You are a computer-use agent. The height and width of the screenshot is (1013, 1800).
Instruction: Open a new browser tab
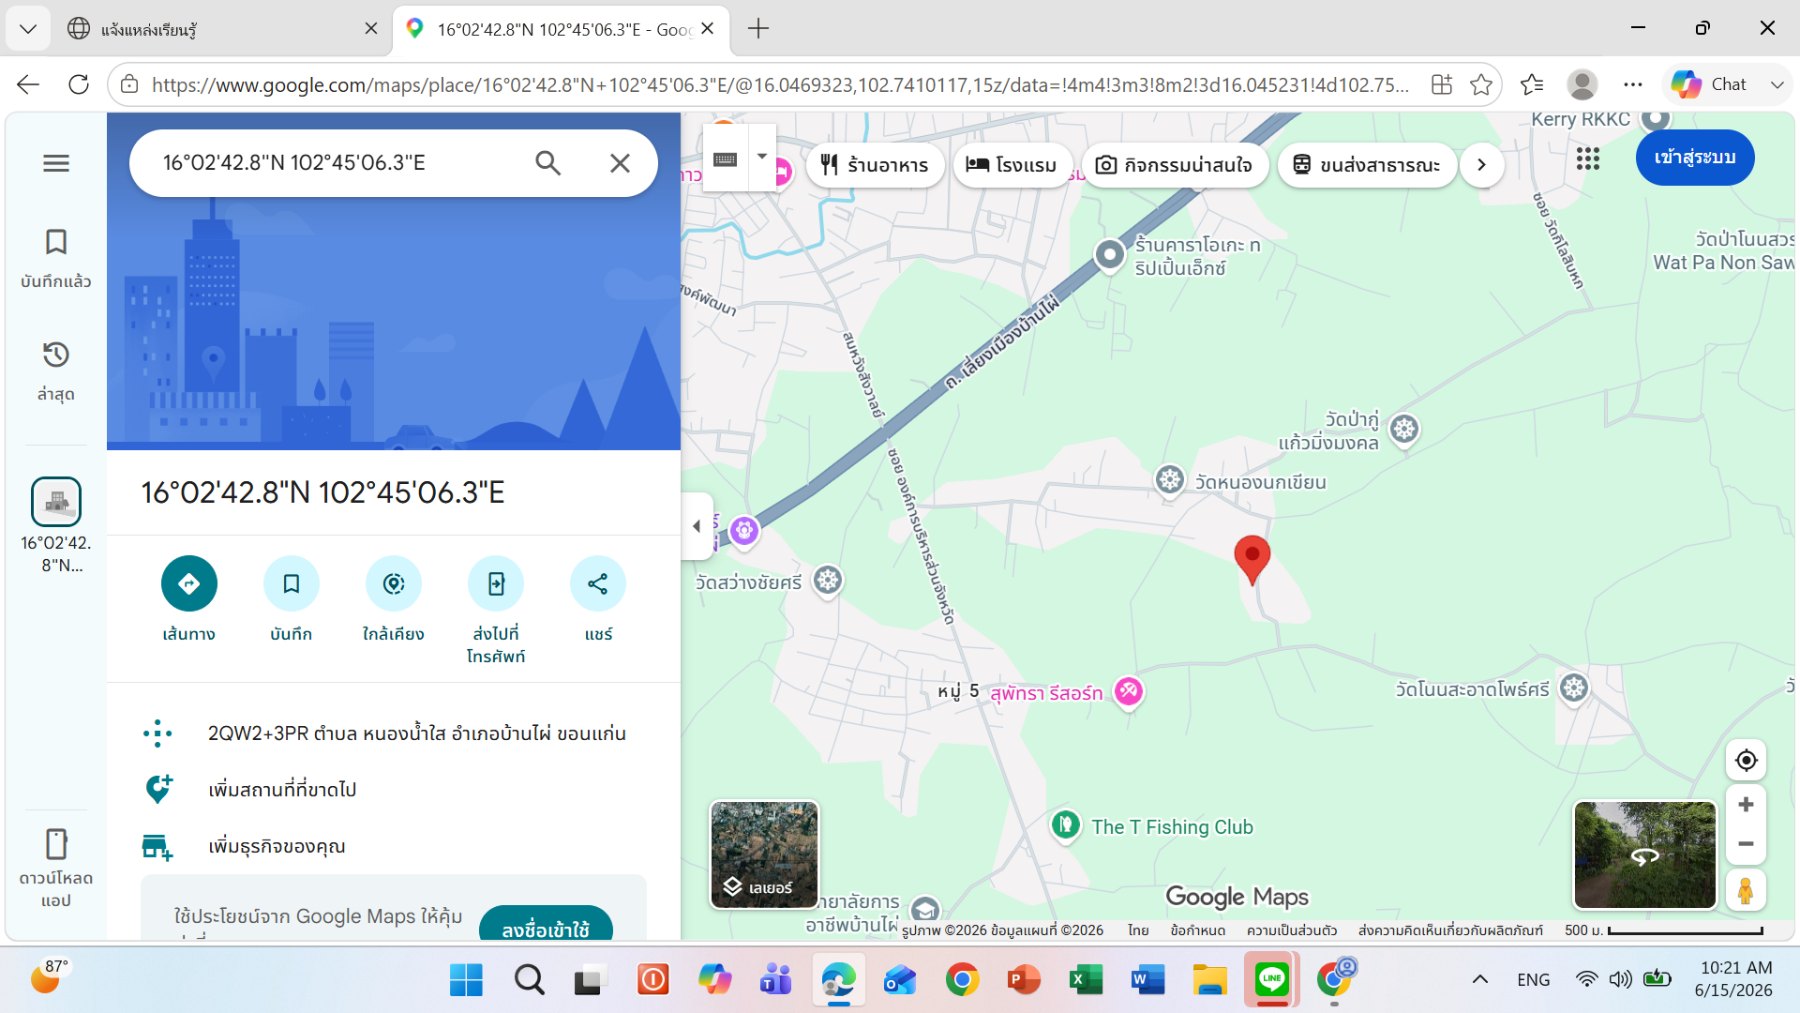[x=759, y=29]
